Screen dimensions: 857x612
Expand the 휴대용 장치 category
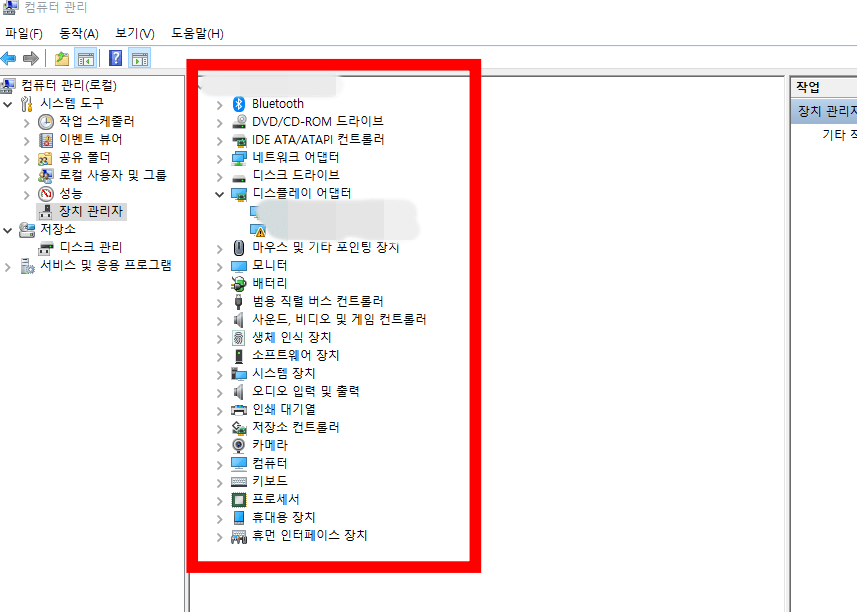click(x=219, y=519)
